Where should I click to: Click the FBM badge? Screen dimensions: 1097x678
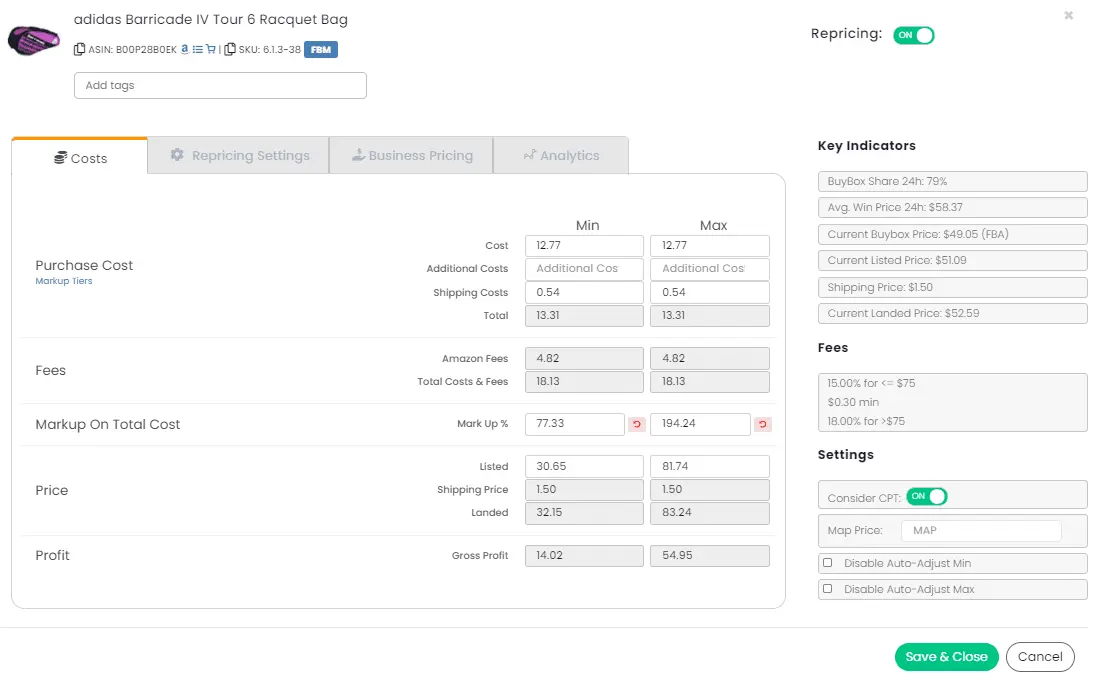321,50
